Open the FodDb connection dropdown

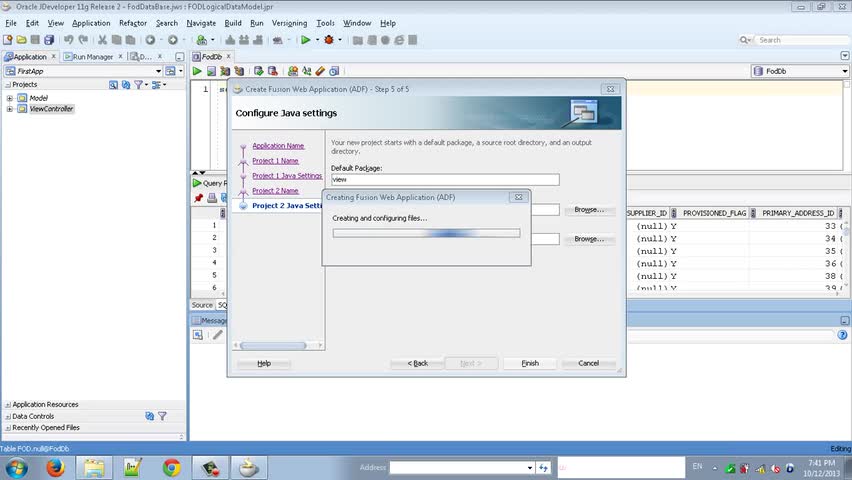(x=844, y=71)
